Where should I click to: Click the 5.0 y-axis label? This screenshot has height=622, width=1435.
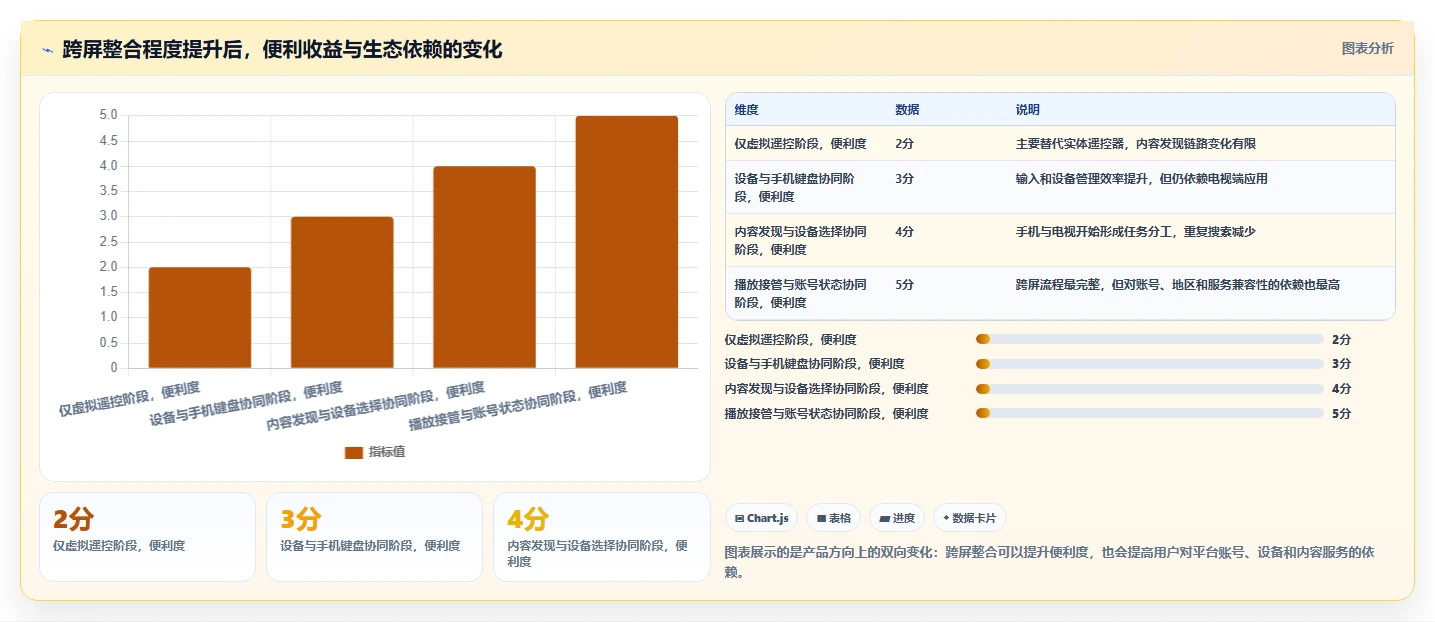tap(108, 115)
